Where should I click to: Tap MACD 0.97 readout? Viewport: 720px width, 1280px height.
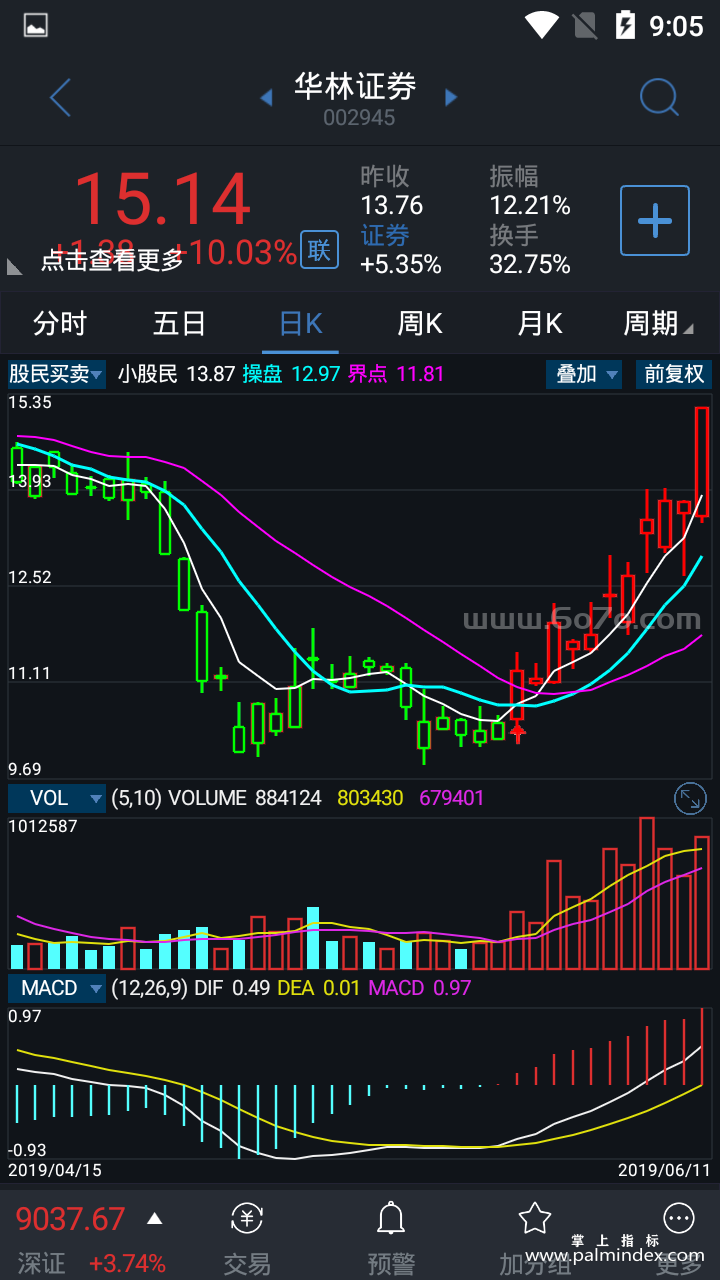click(x=420, y=988)
